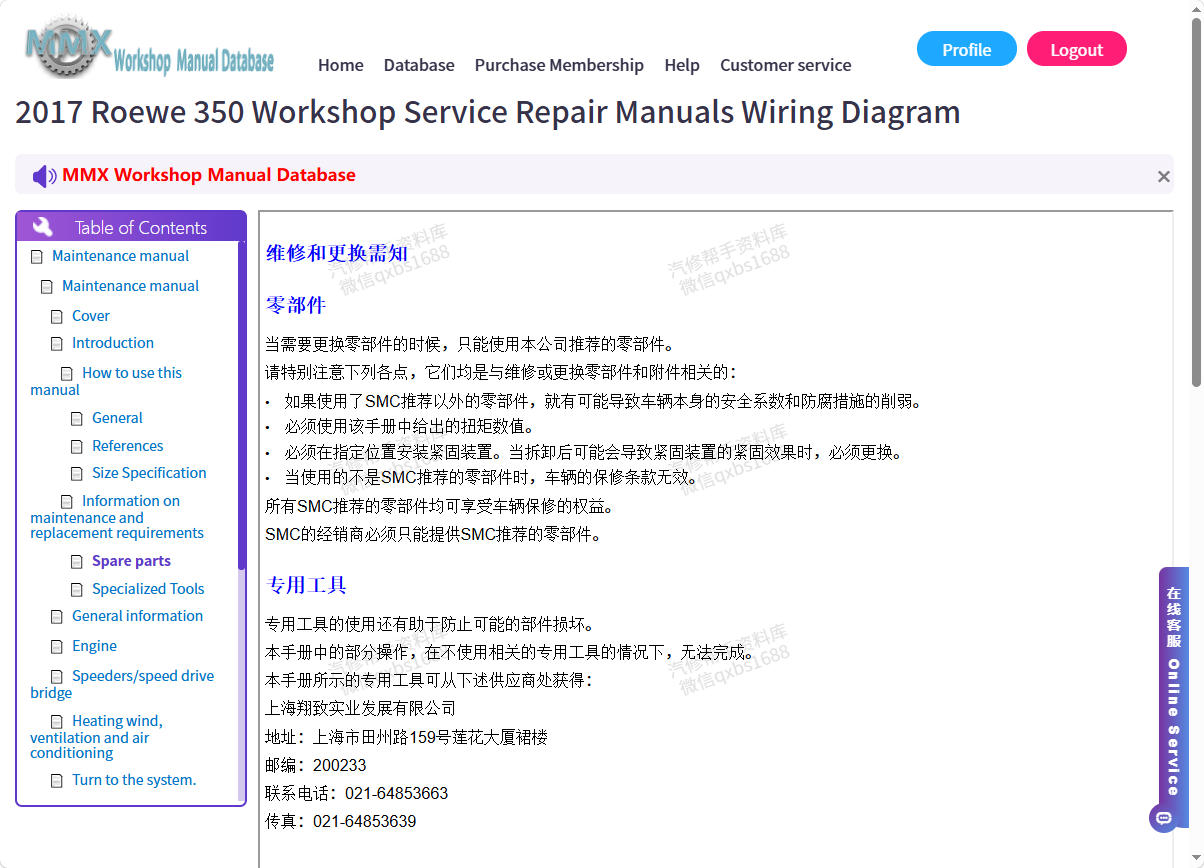This screenshot has width=1204, height=868.
Task: Click the document icon beside Information on maintenance
Action: click(x=67, y=502)
